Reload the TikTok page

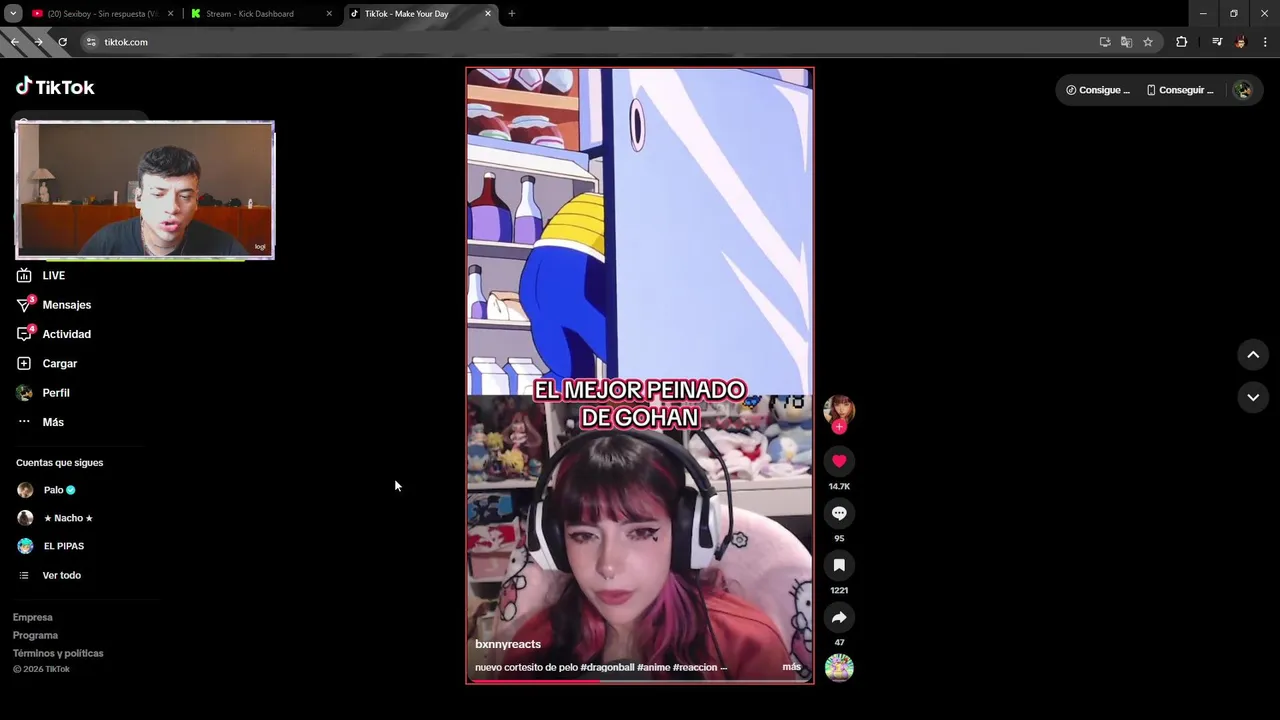62,42
